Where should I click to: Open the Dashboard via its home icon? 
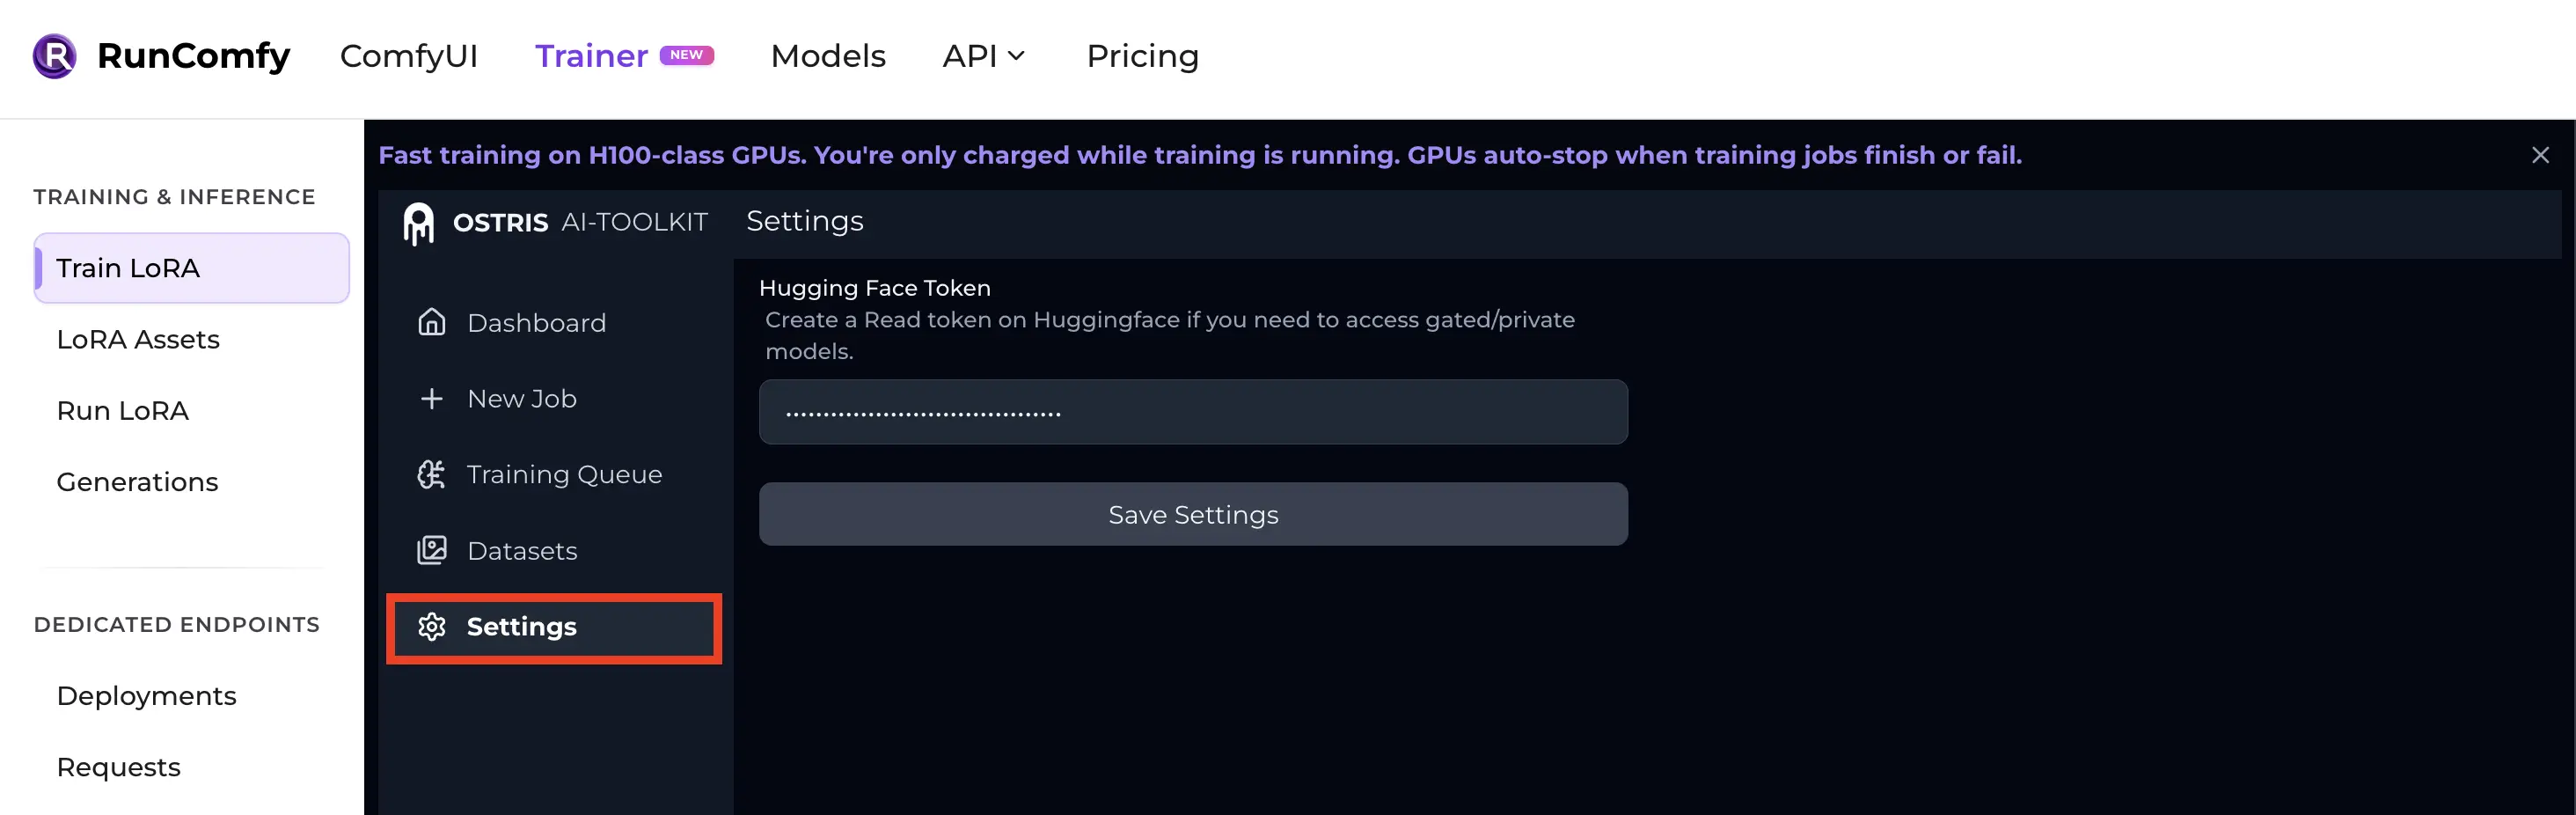[x=432, y=322]
